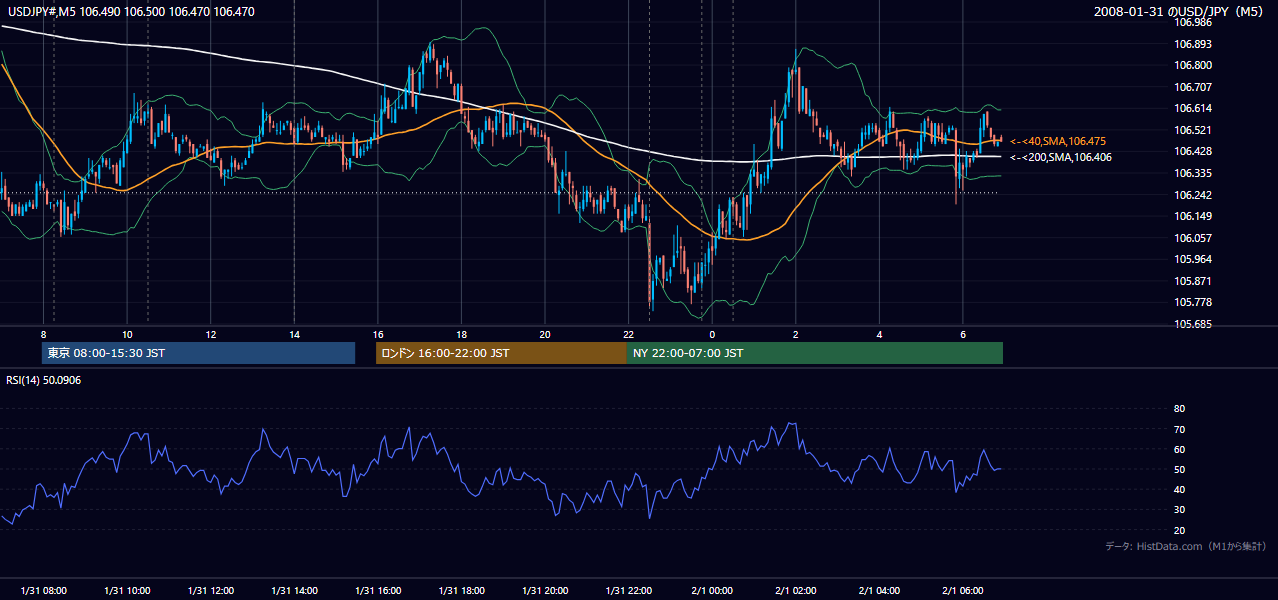Click hour tick 12 under price chart
Viewport: 1278px width, 600px height.
point(210,335)
